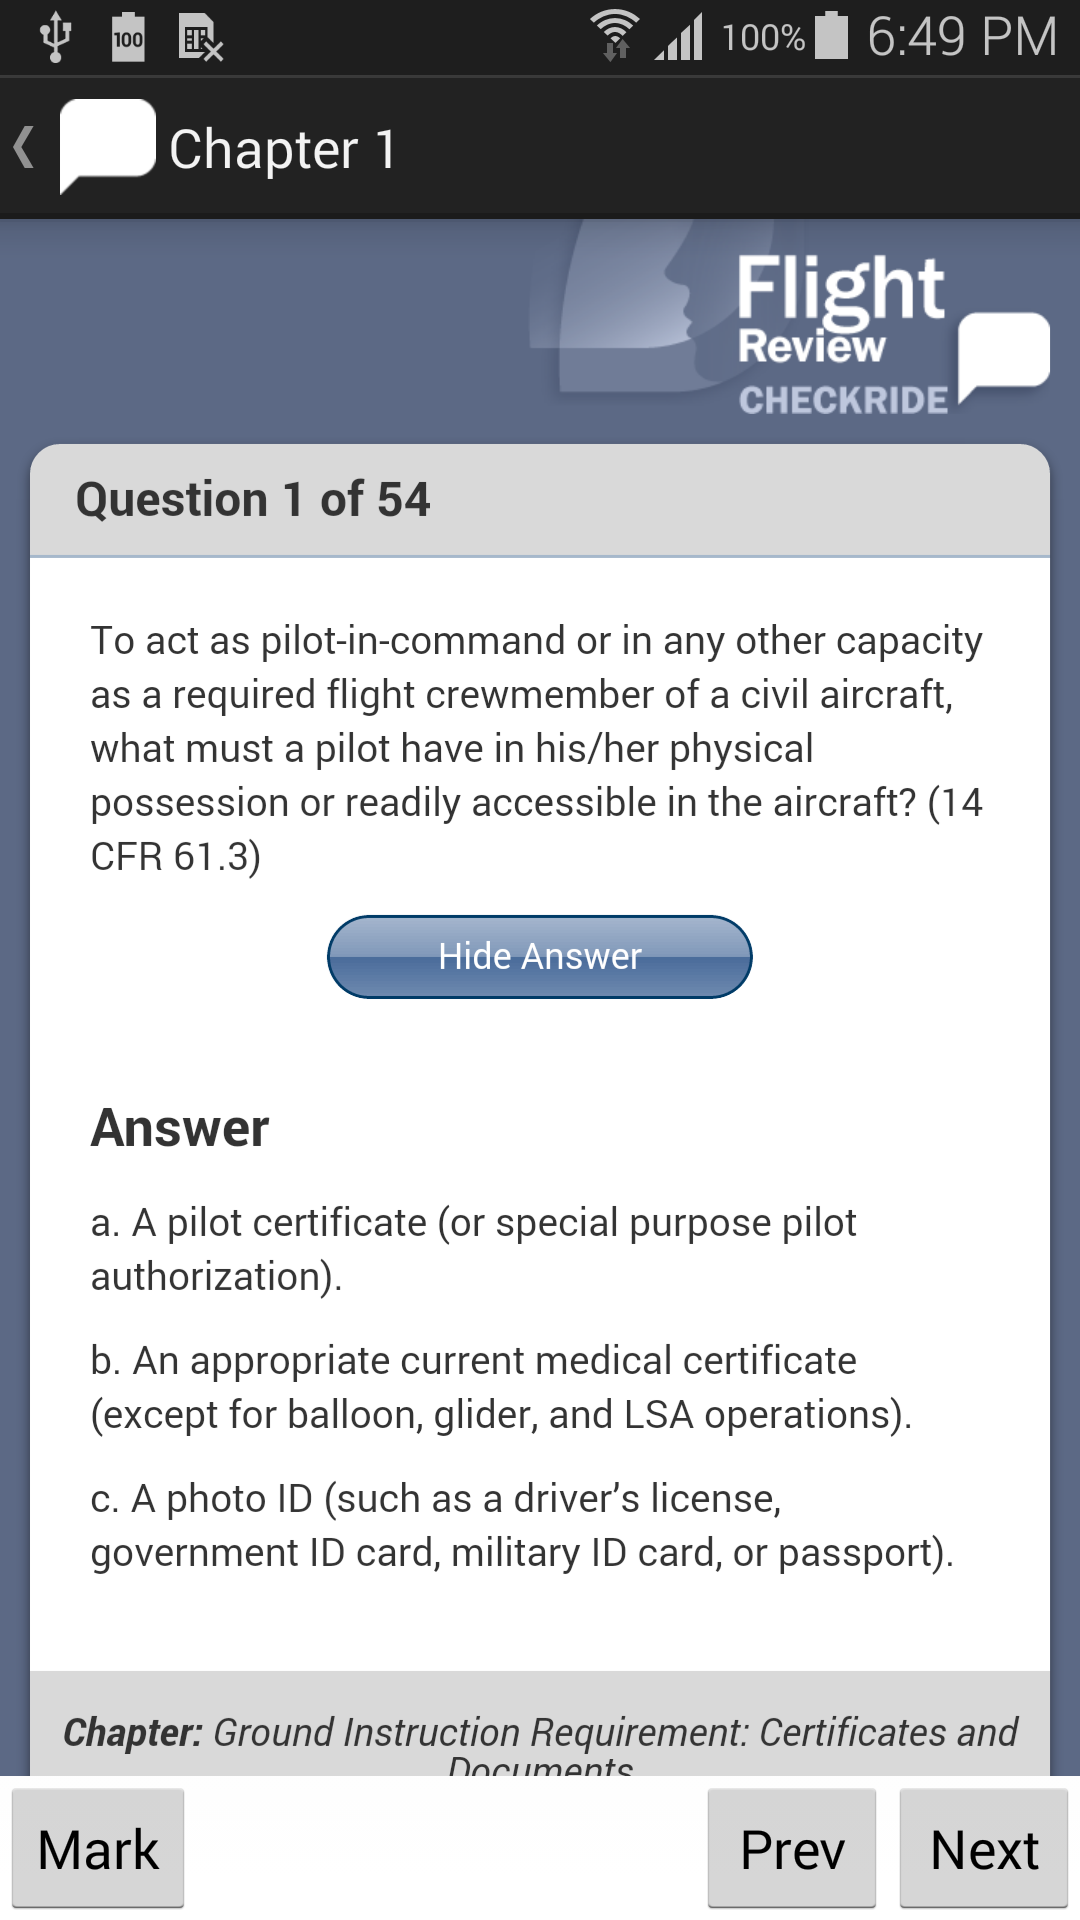
Task: Open the Ground Instruction Requirement chapter link
Action: 540,1732
